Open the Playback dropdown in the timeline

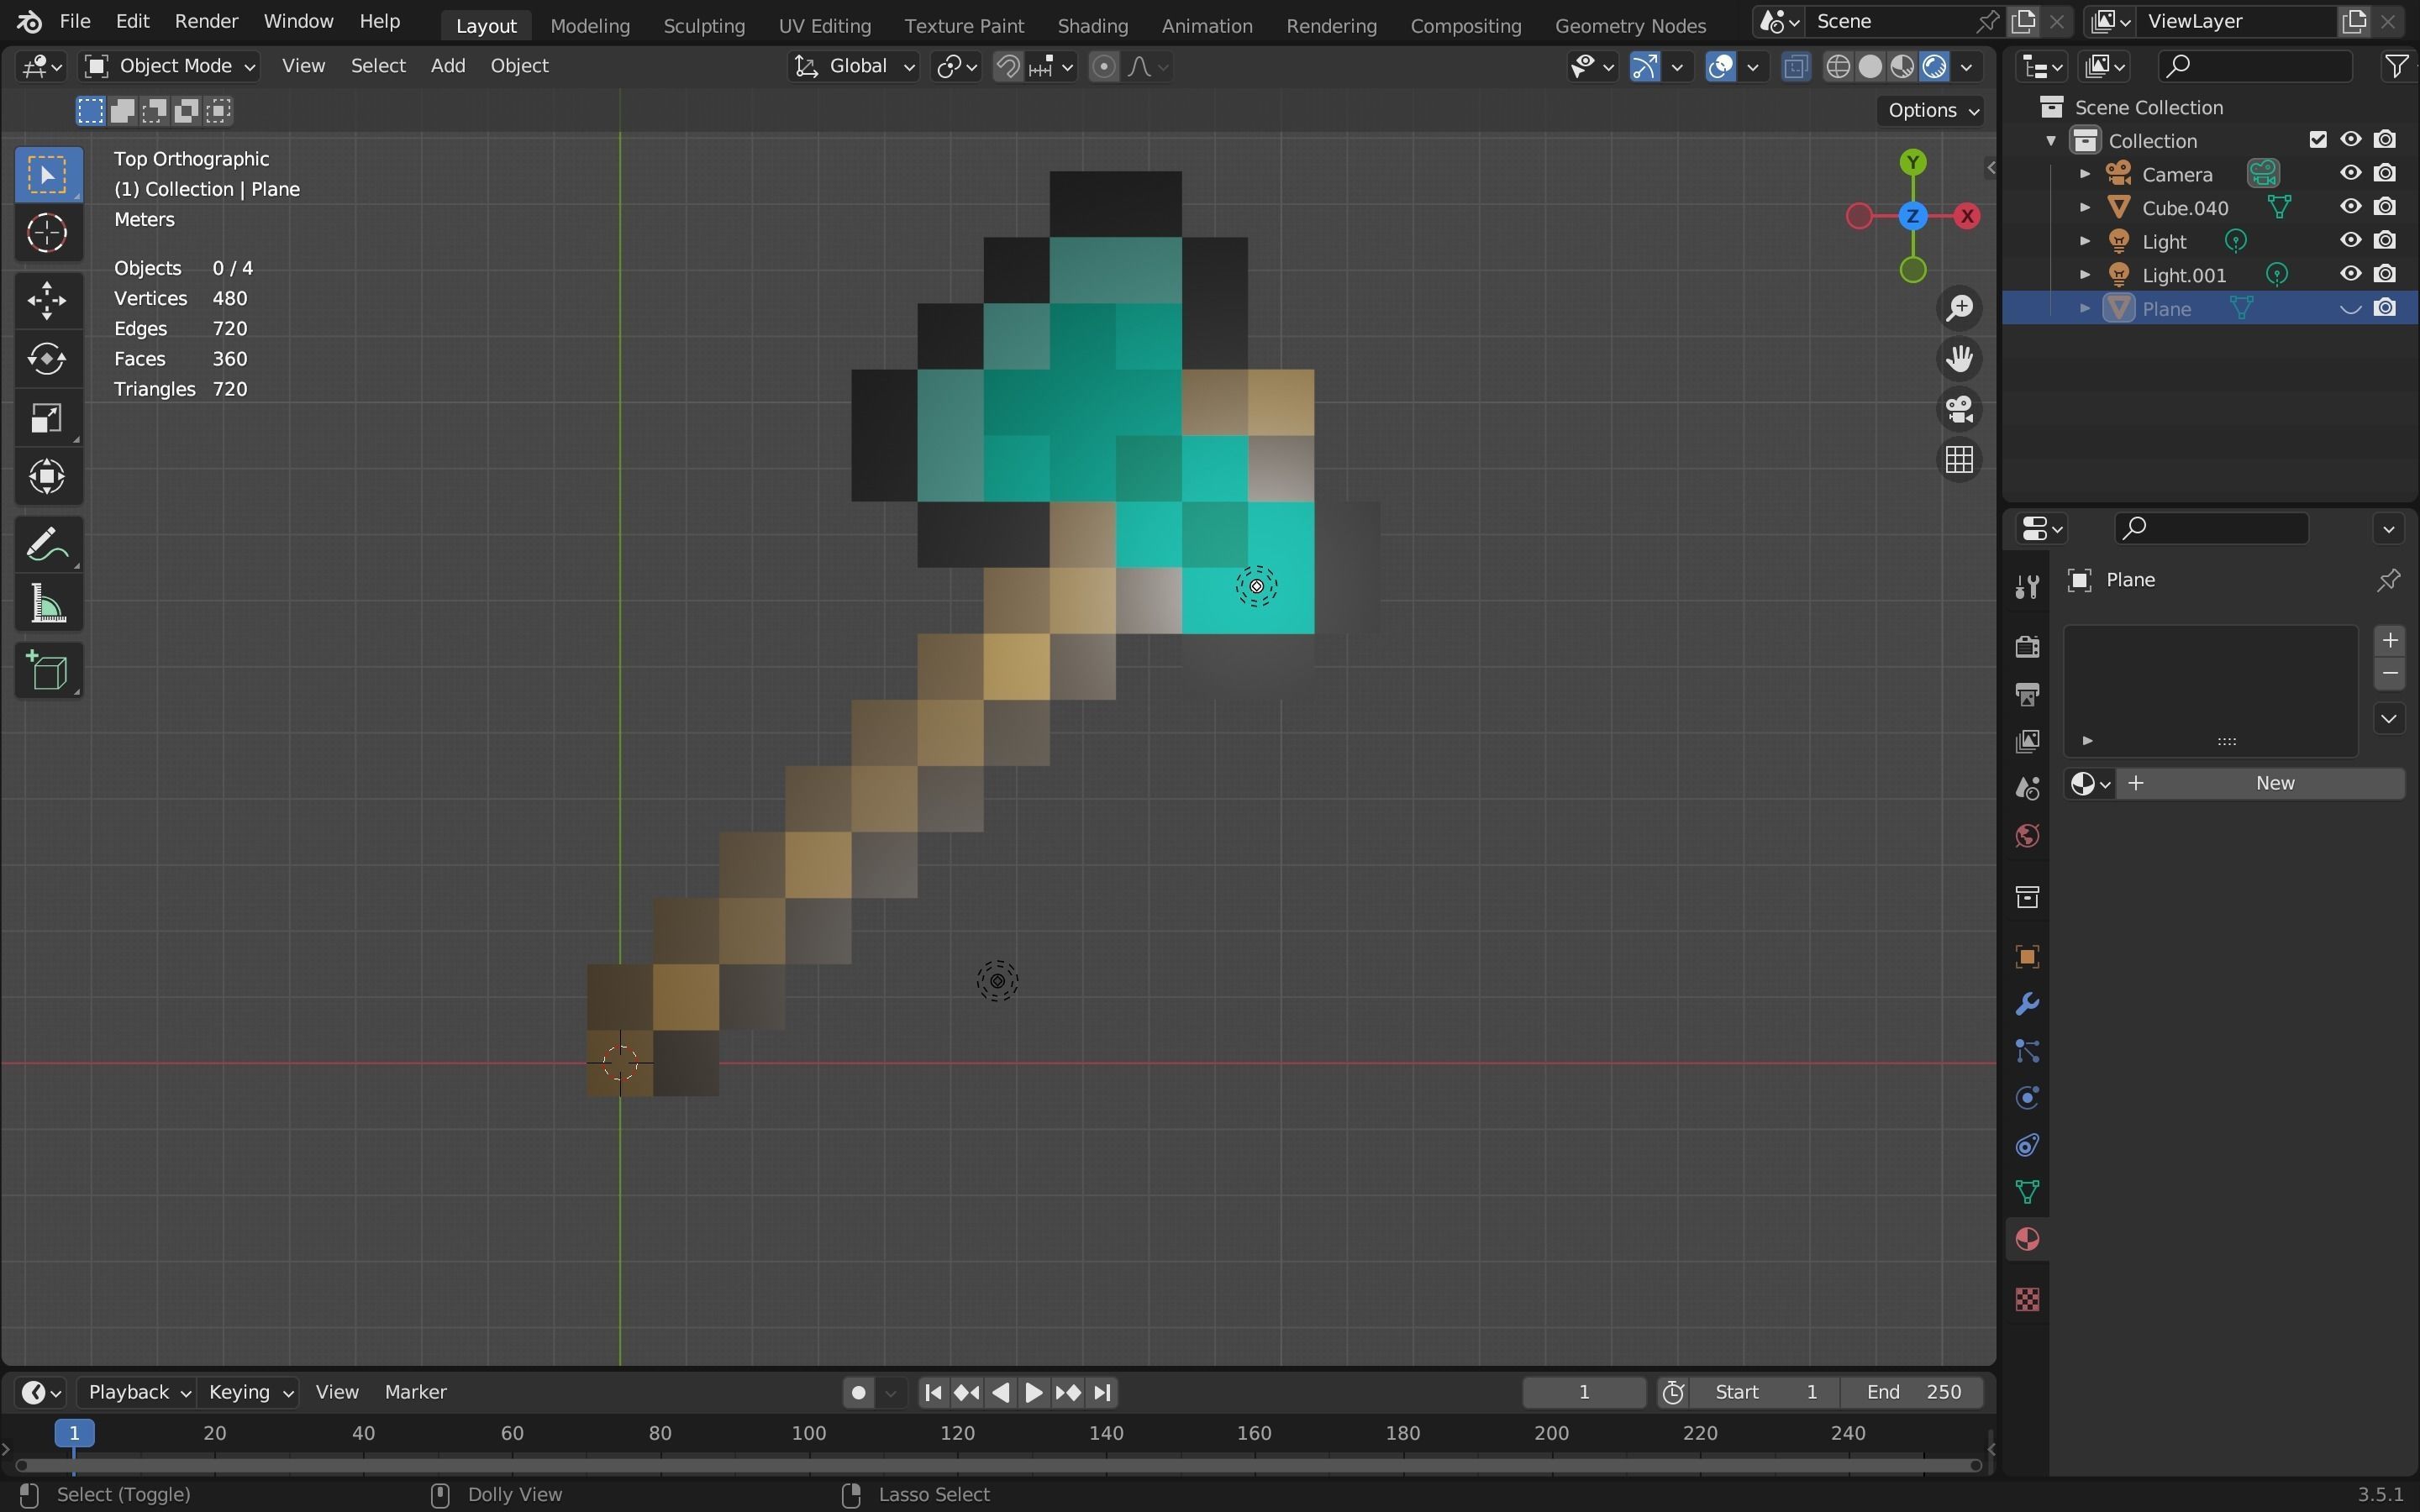tap(136, 1392)
